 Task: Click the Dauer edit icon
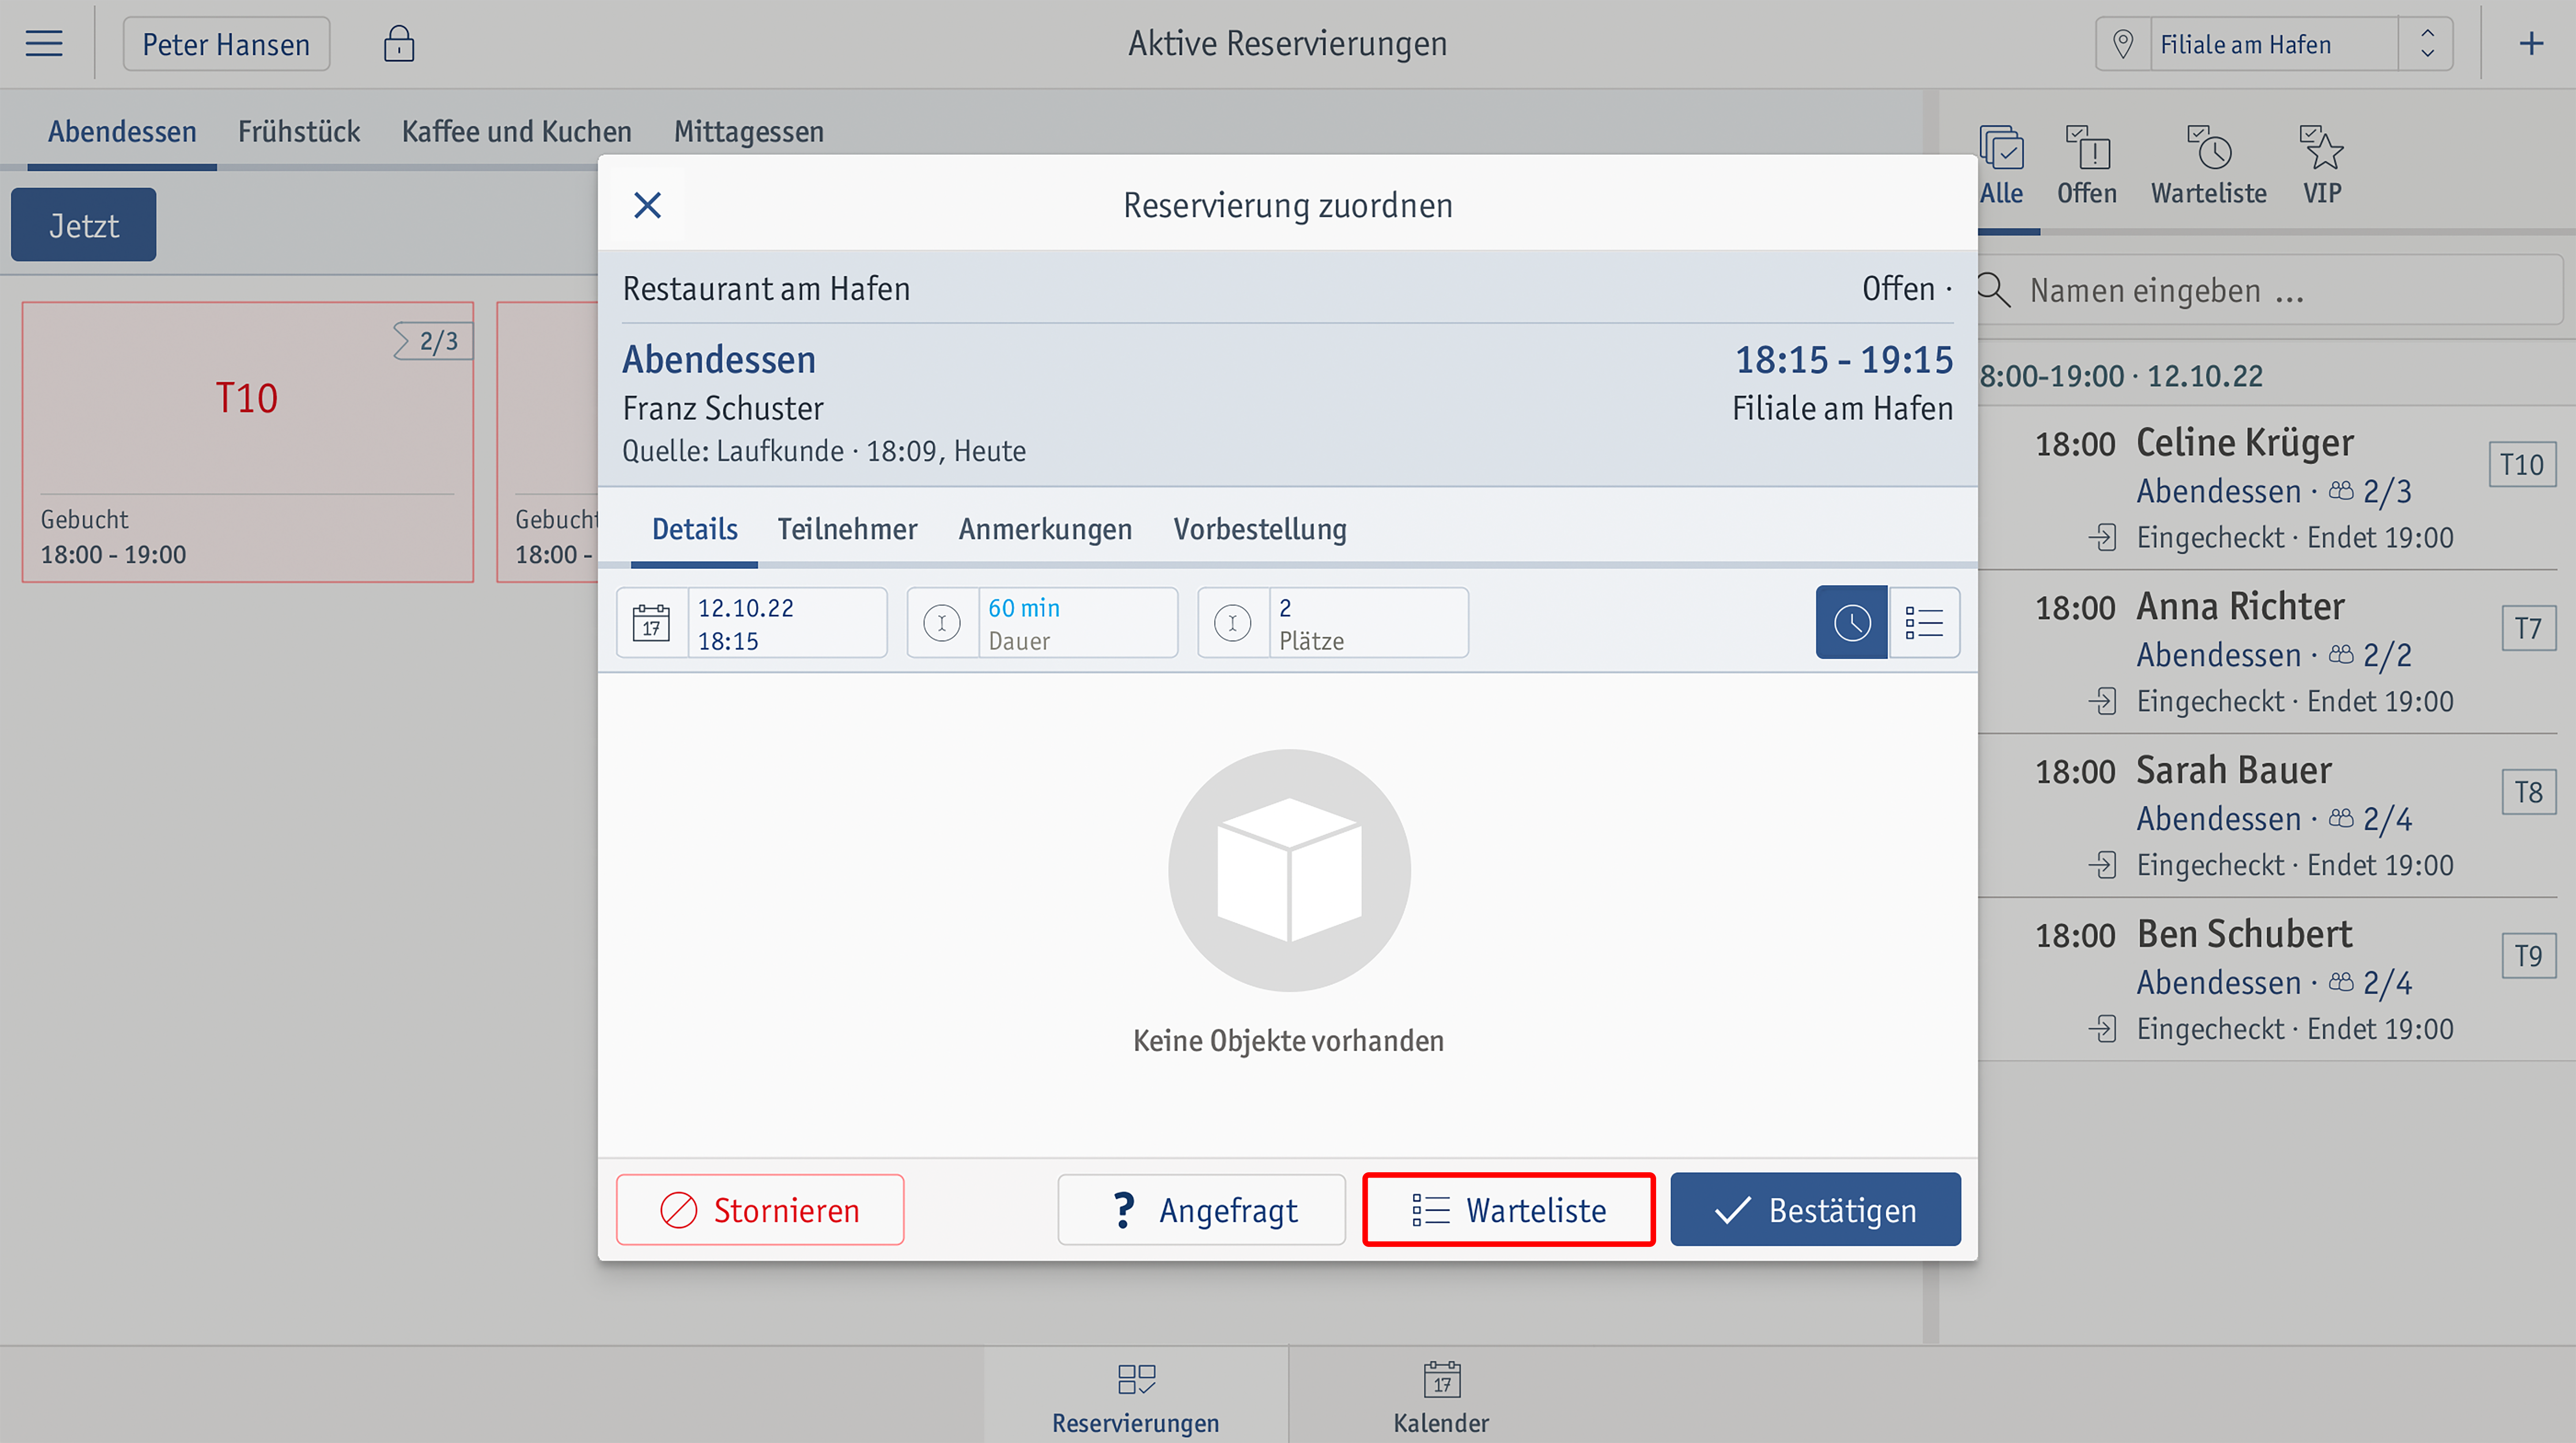tap(942, 623)
